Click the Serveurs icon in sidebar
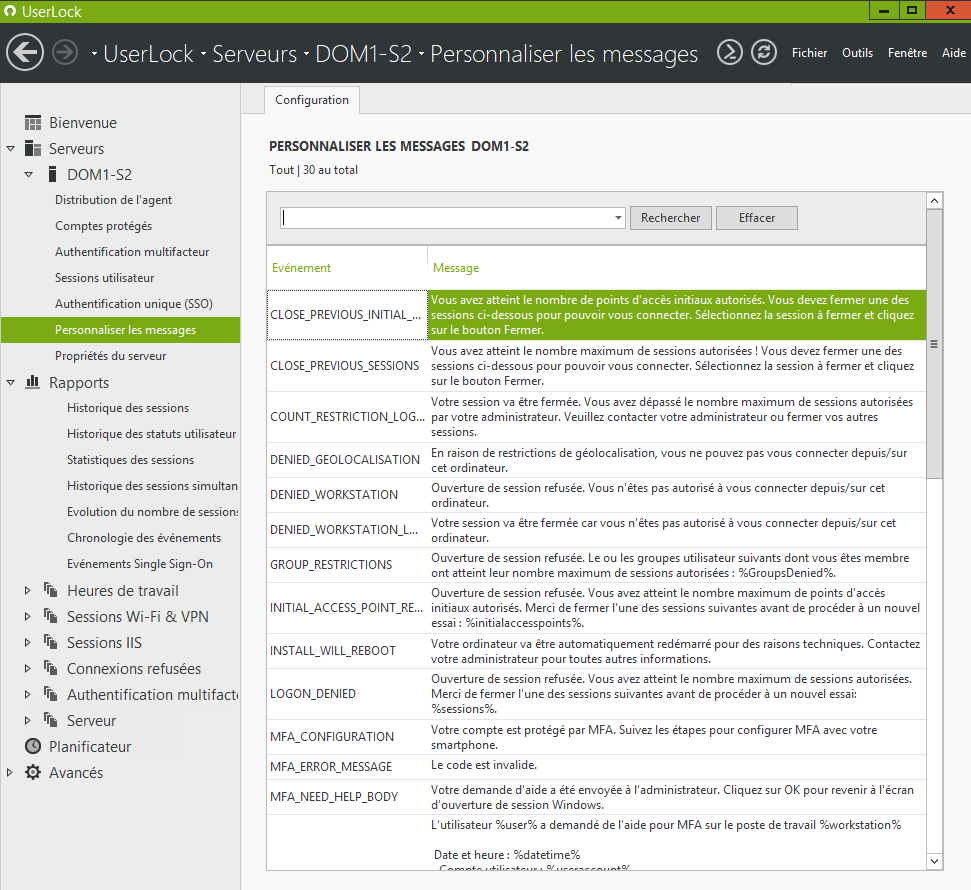 (33, 149)
